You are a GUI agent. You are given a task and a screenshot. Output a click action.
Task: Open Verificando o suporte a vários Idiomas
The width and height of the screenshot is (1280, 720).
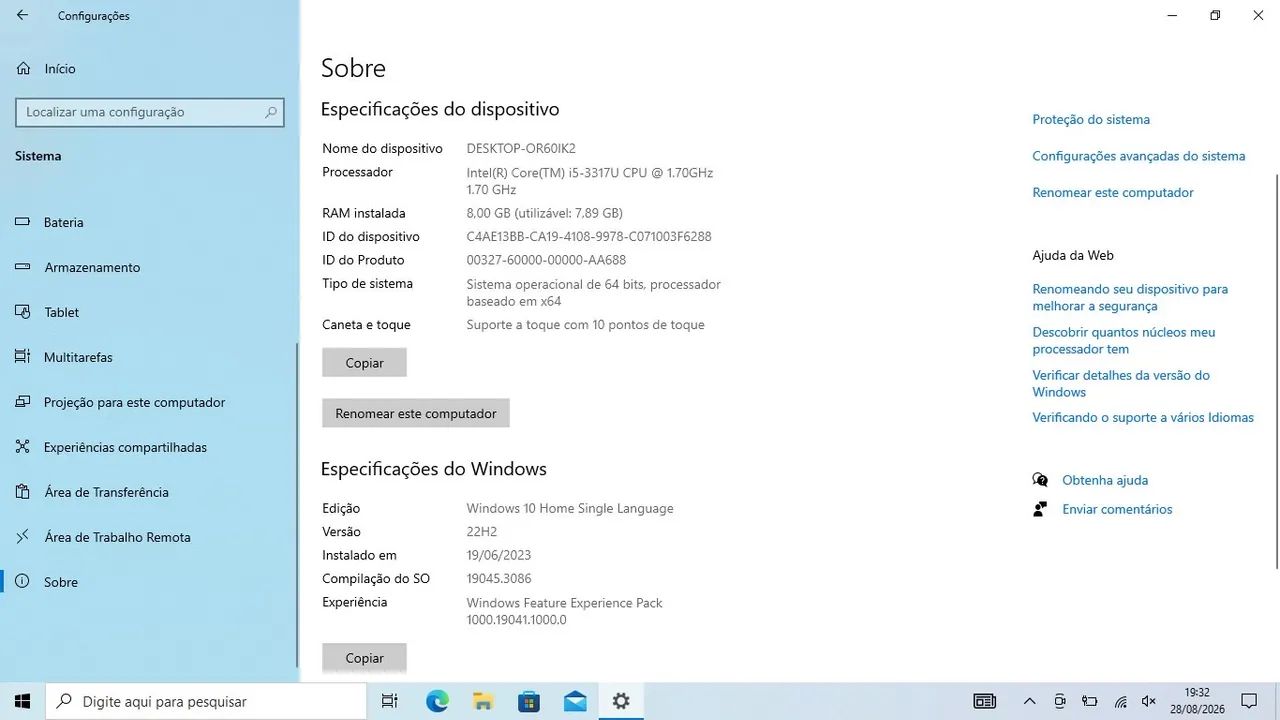1143,417
